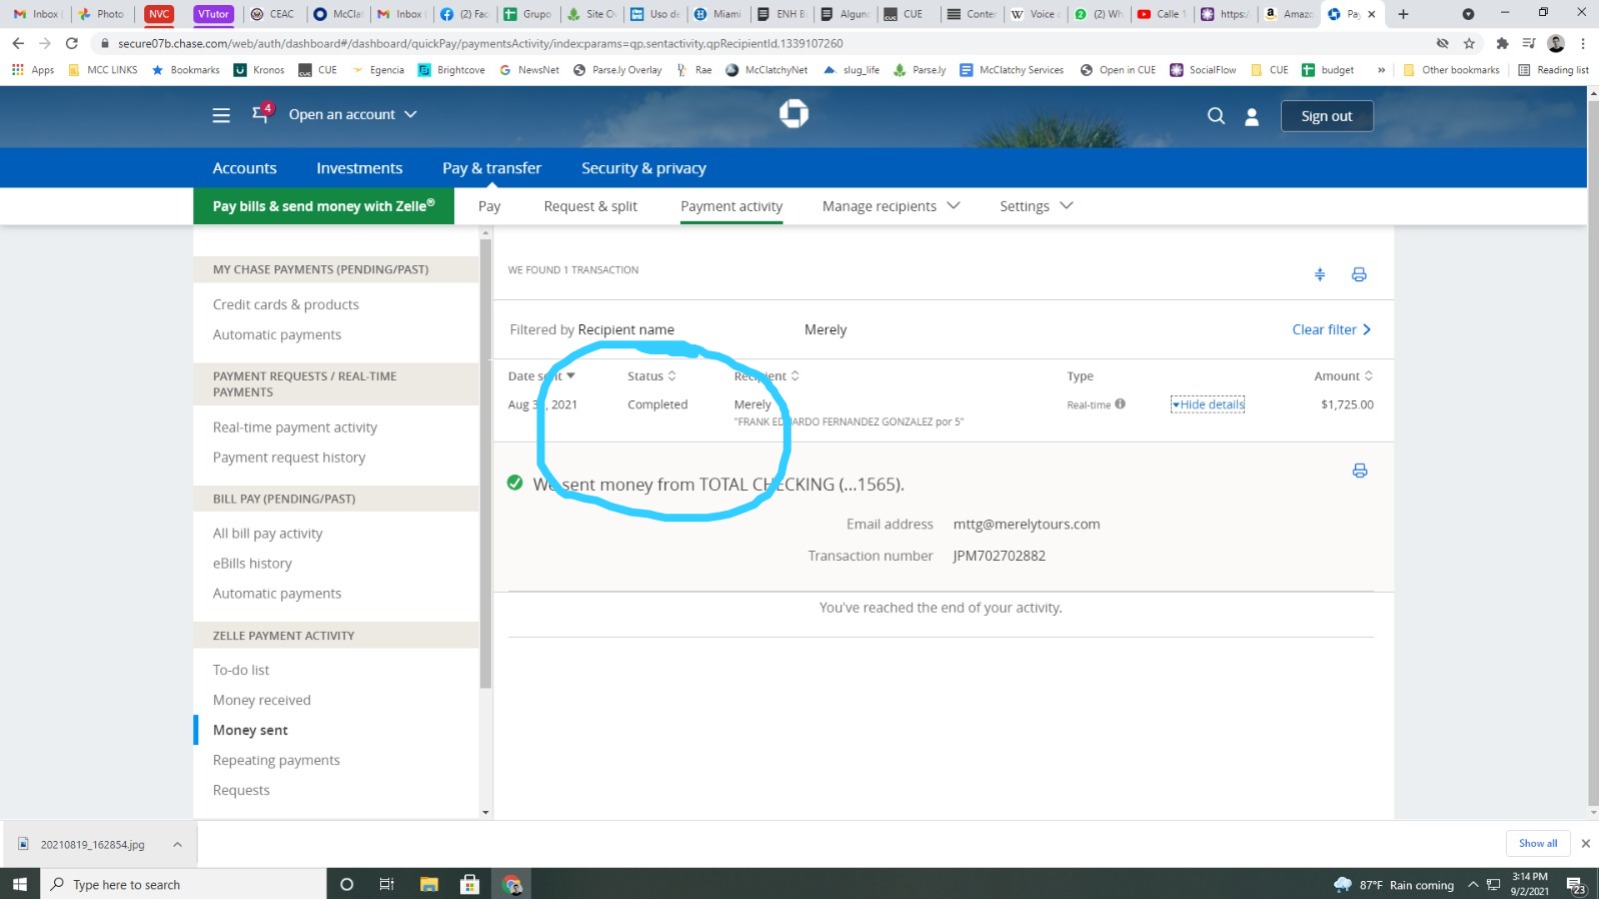Click Chrome icon in taskbar
Image resolution: width=1599 pixels, height=899 pixels.
coord(512,884)
